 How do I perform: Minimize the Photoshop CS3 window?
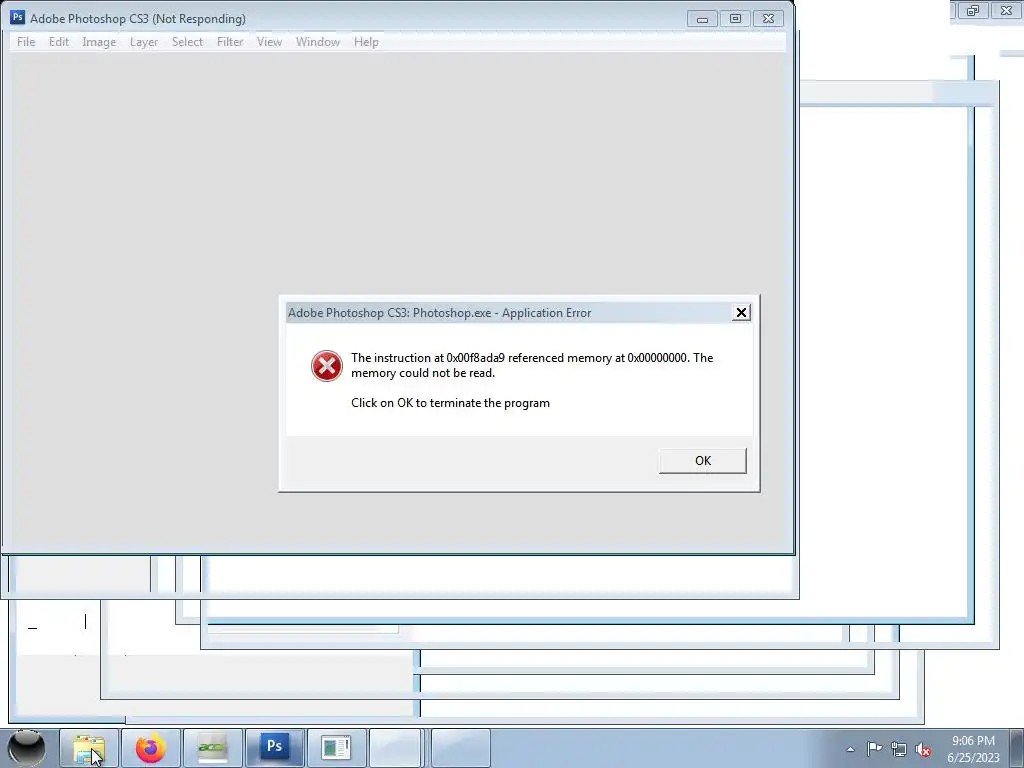coord(702,19)
